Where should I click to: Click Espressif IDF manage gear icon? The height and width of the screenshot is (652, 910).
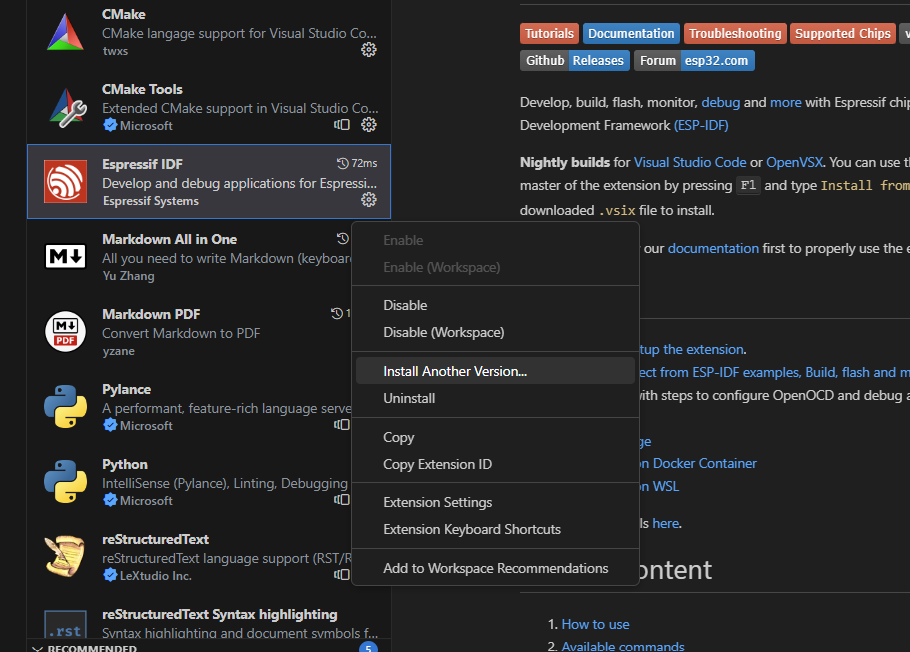pos(369,200)
